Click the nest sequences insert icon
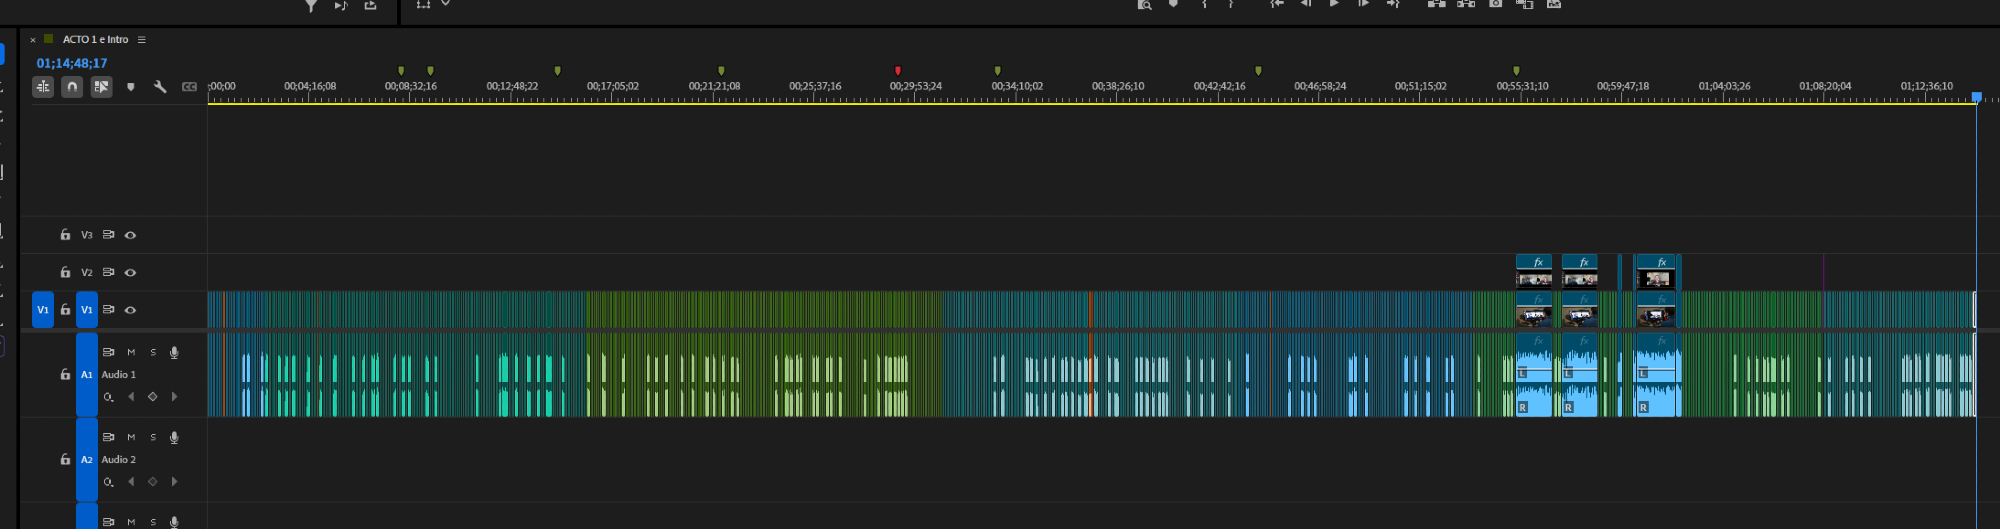 [43, 87]
